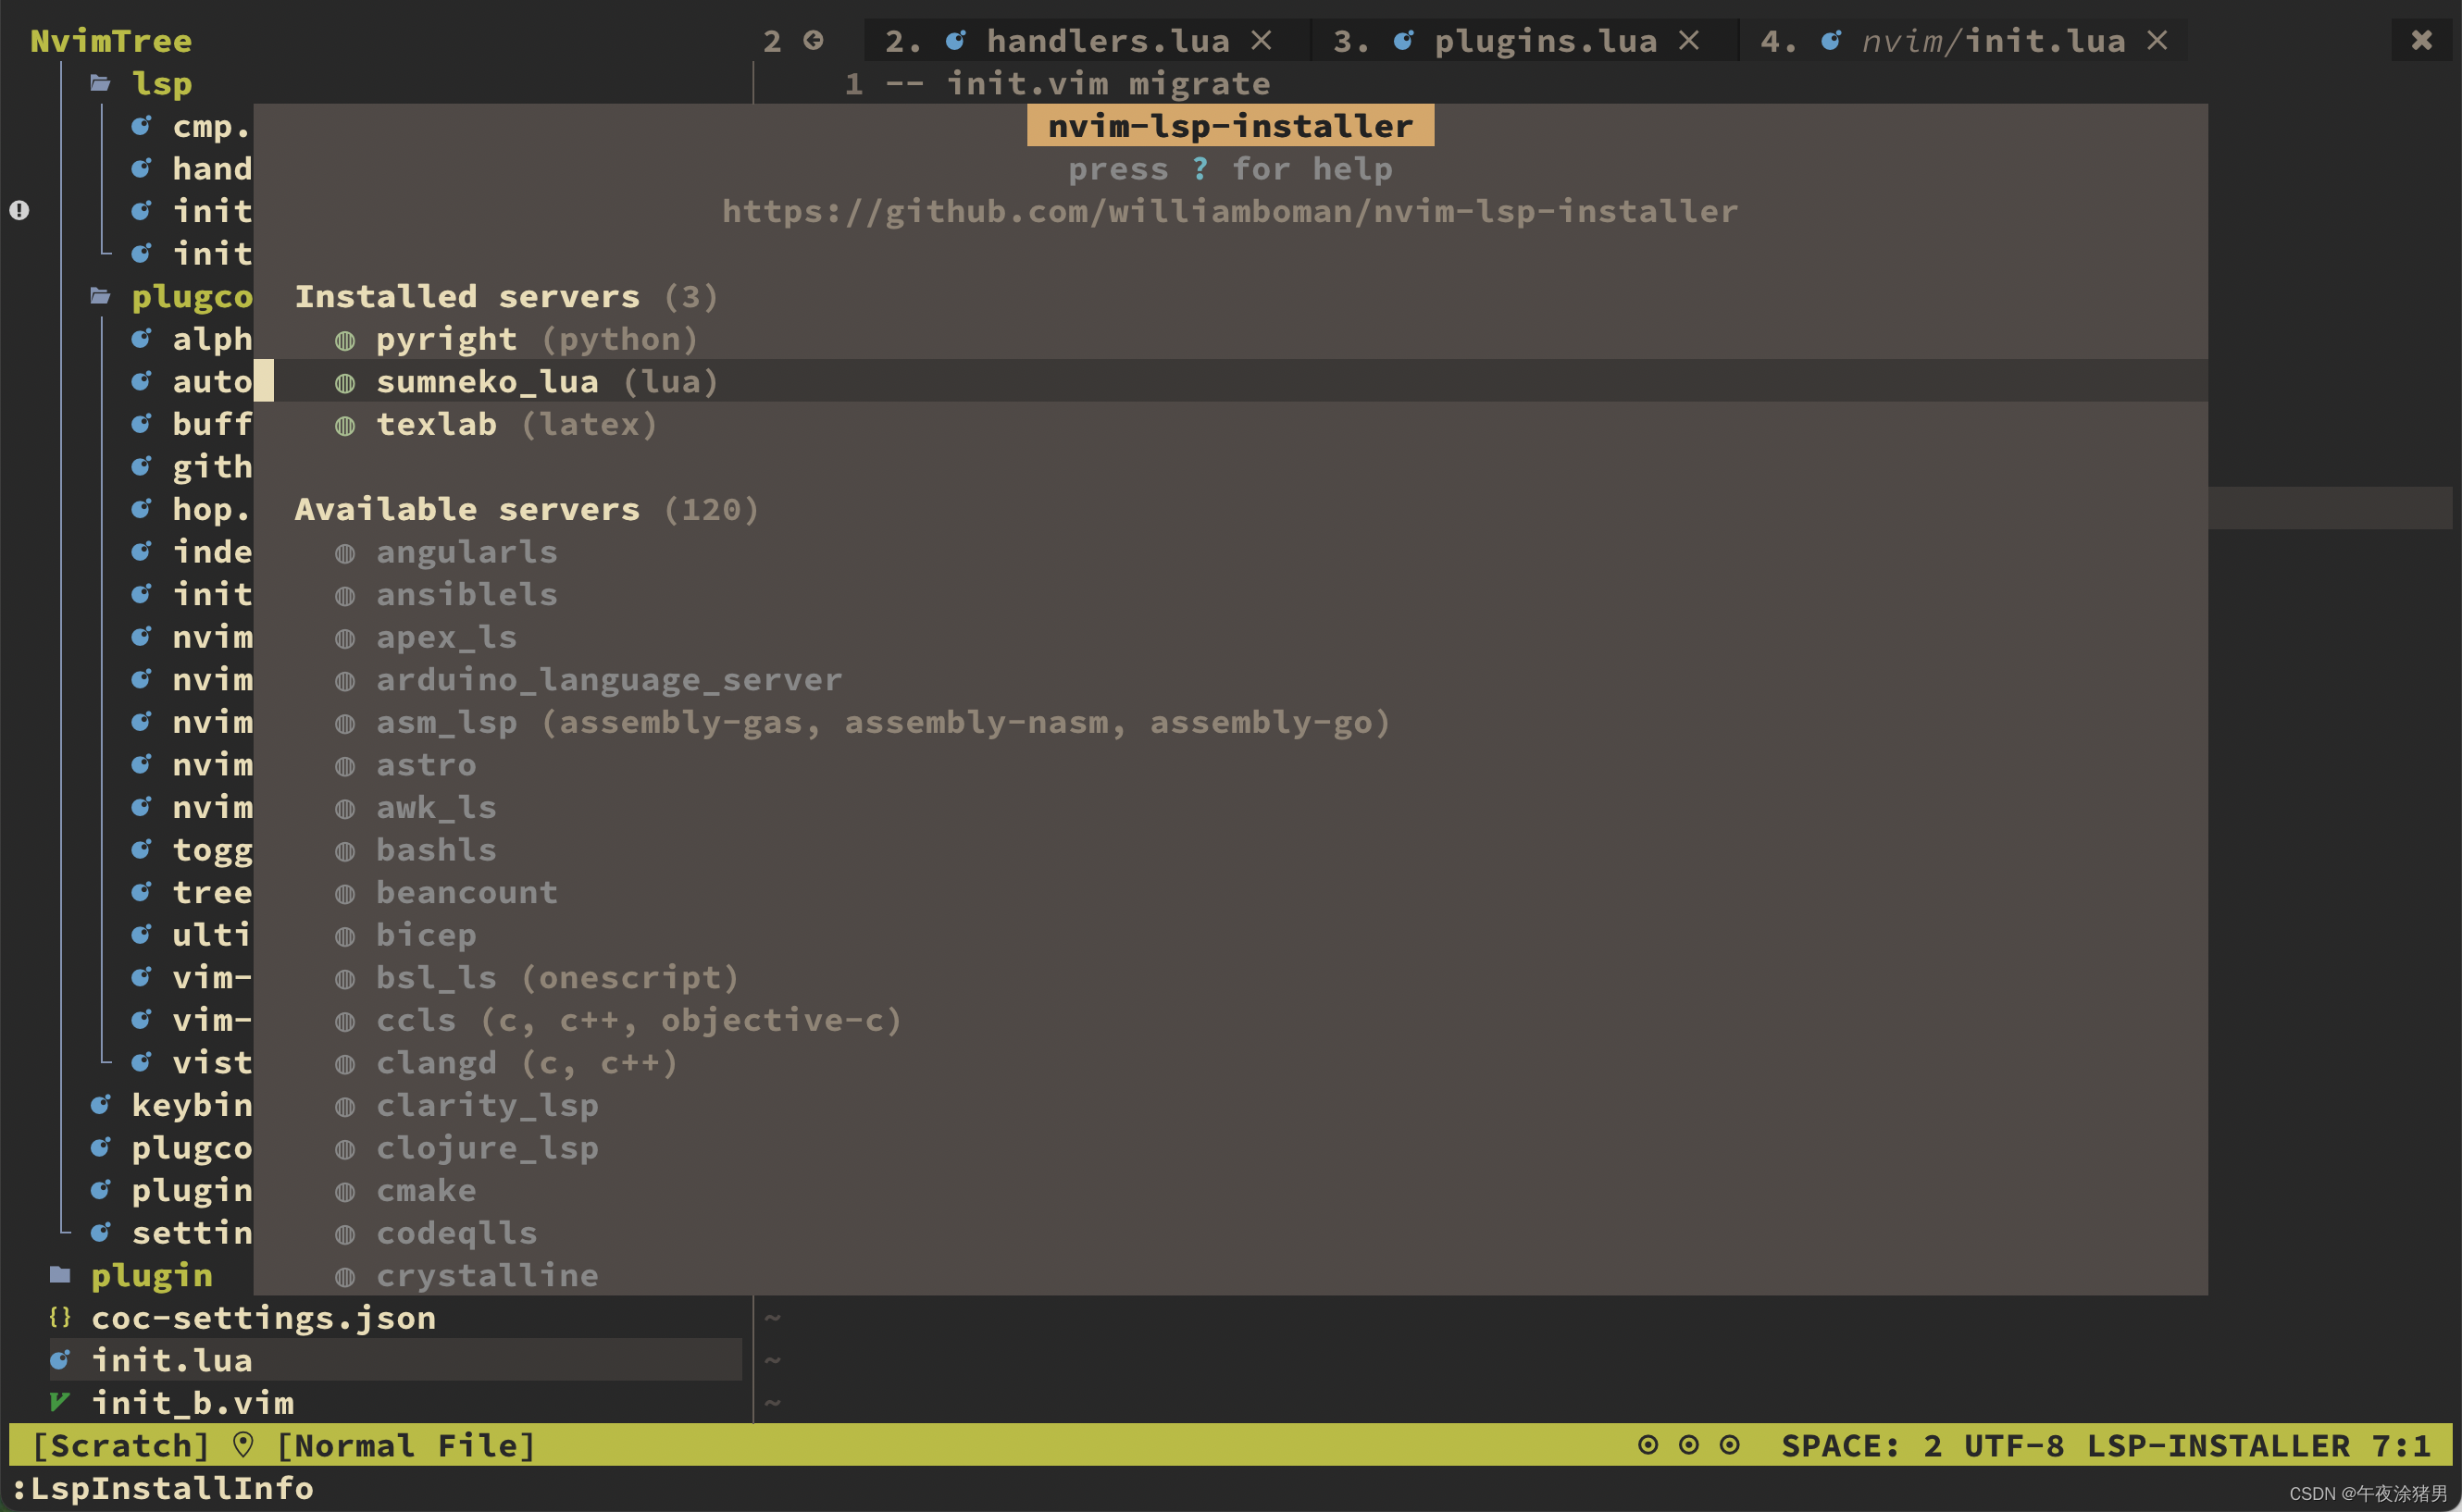Click the close-all X at the top right

(x=2421, y=40)
